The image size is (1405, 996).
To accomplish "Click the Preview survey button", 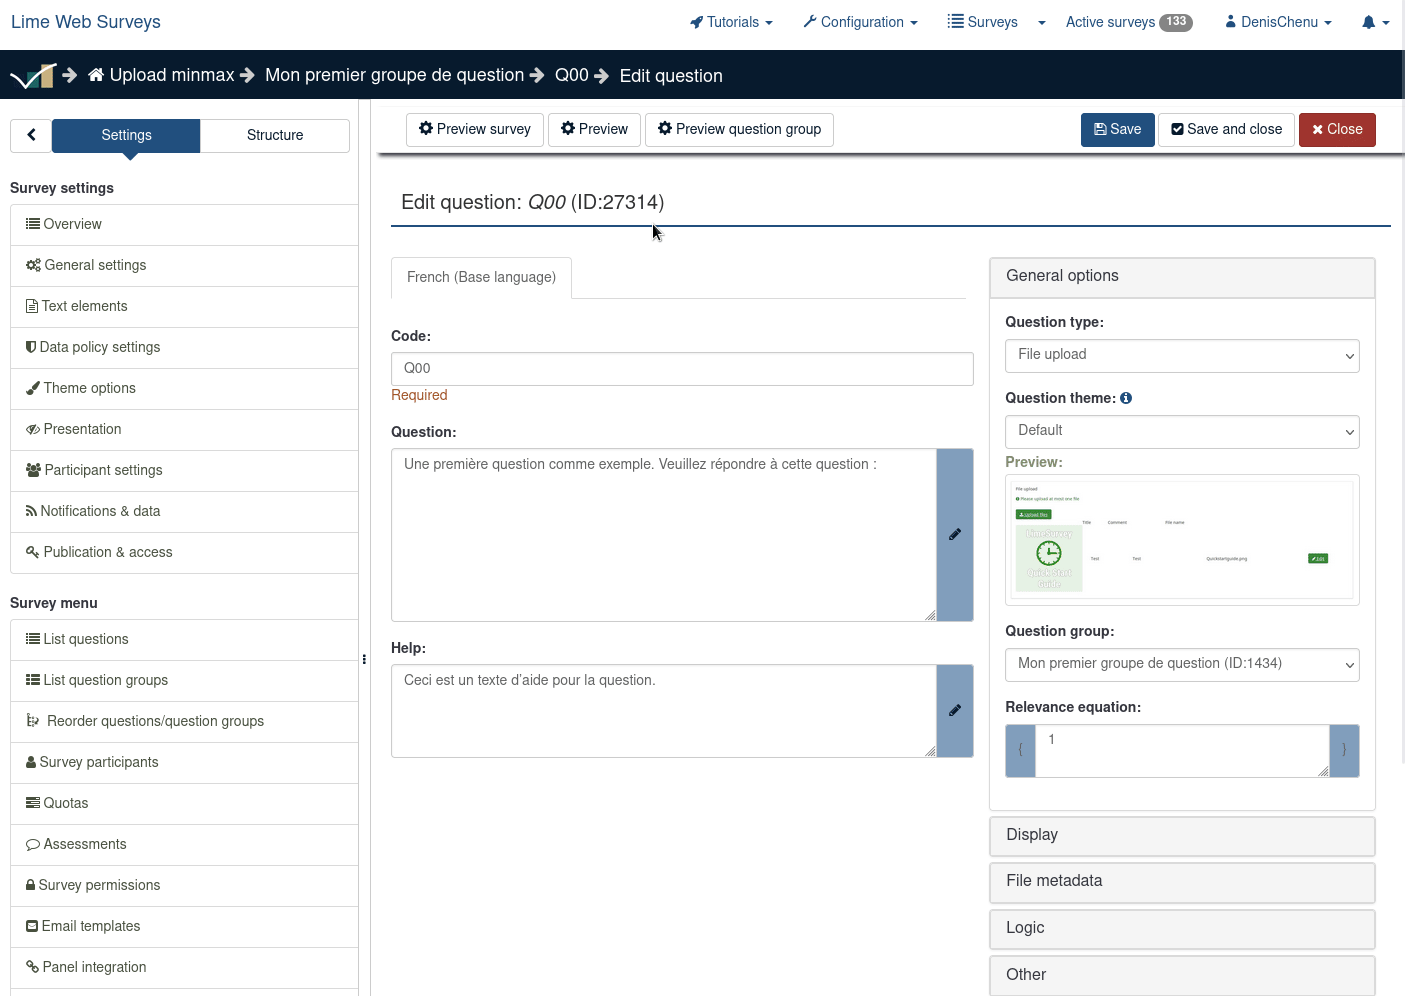I will [x=475, y=129].
